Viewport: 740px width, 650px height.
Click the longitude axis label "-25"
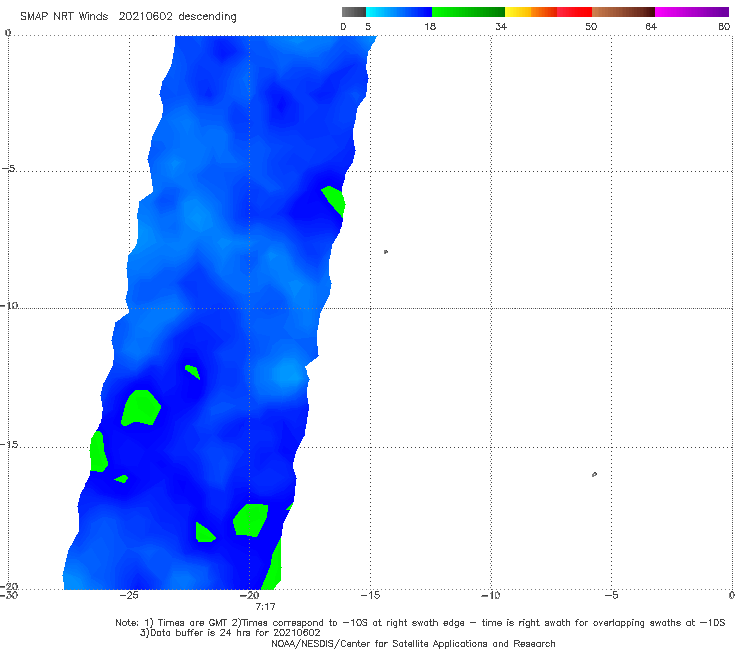[x=129, y=596]
